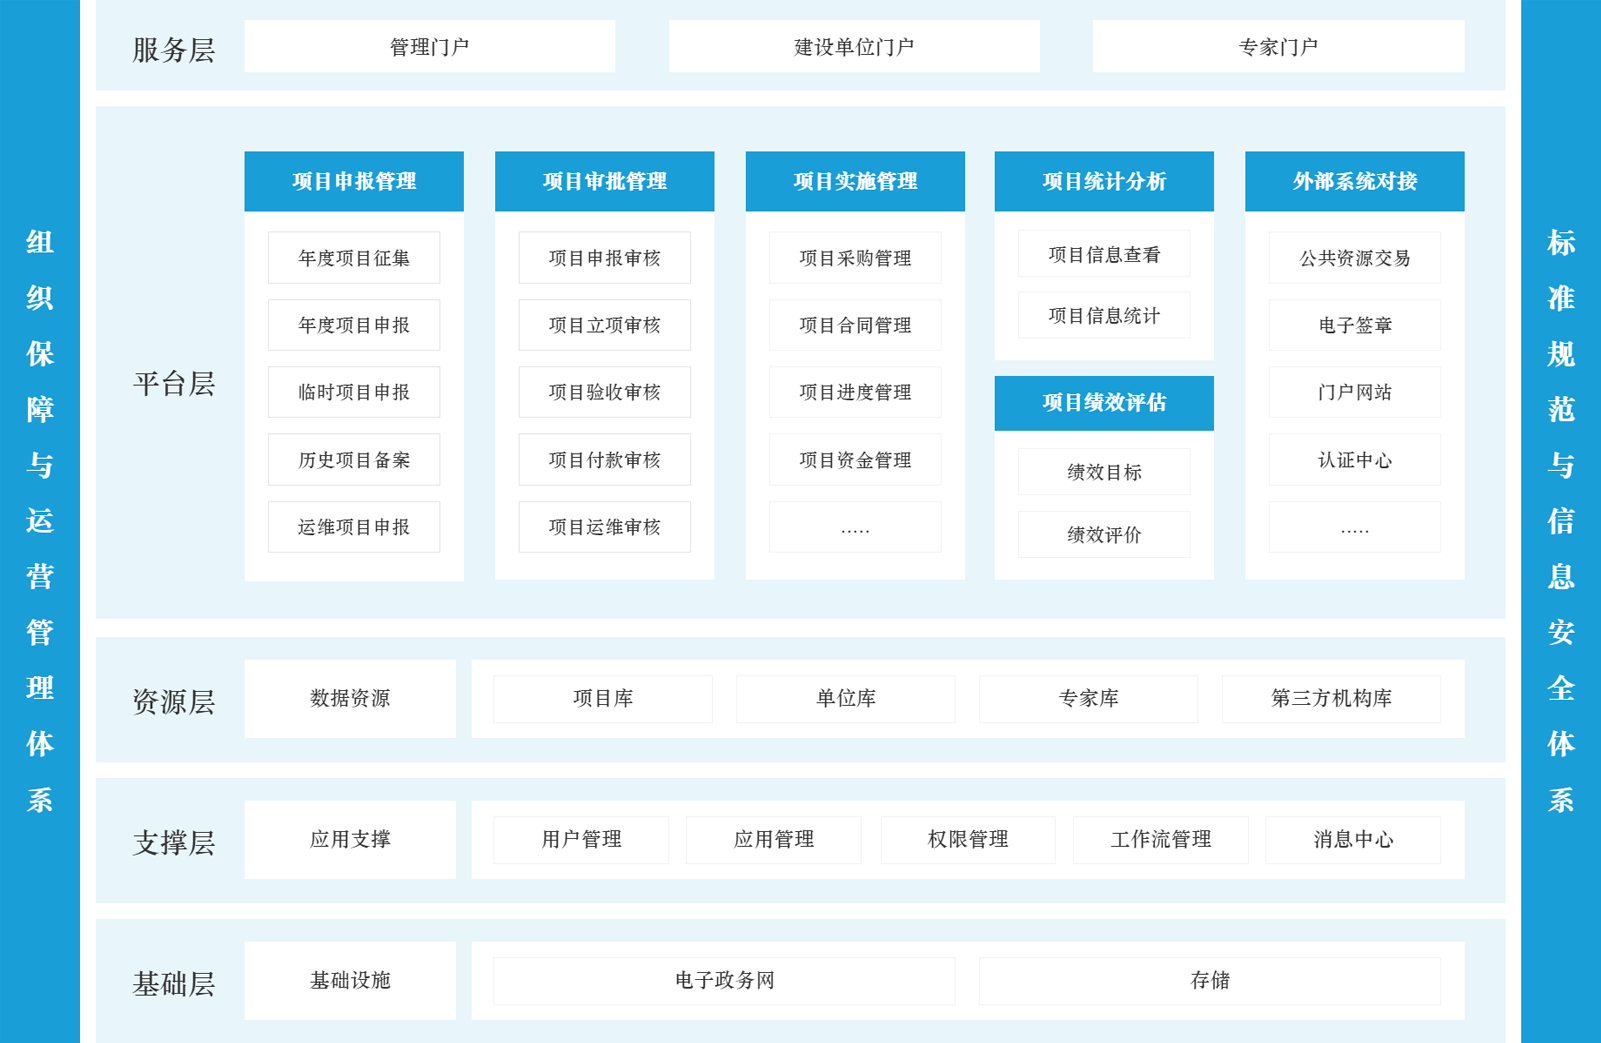Select the 绩效评价 item
The height and width of the screenshot is (1043, 1601).
[x=1104, y=535]
